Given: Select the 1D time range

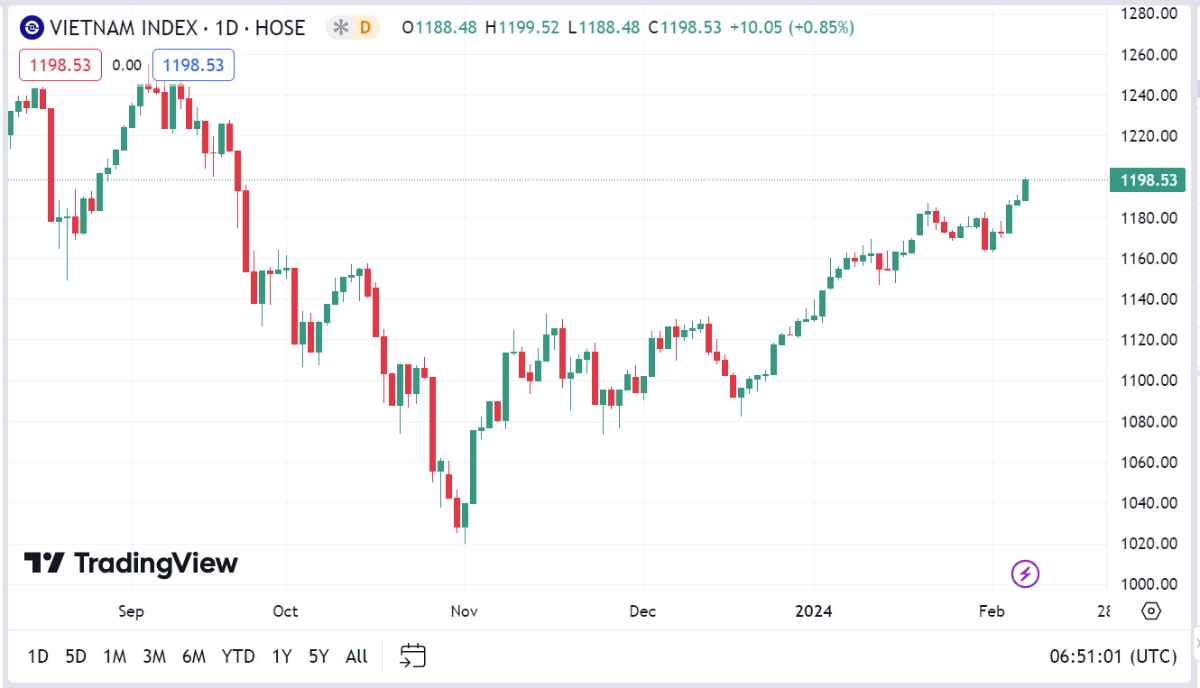Looking at the screenshot, I should [38, 657].
